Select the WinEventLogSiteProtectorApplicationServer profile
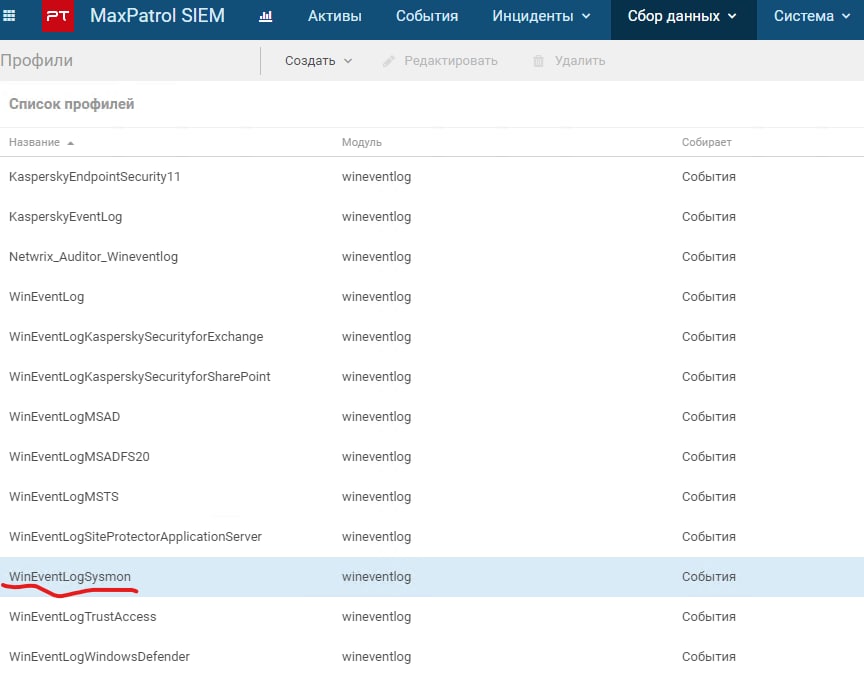 [x=432, y=537]
